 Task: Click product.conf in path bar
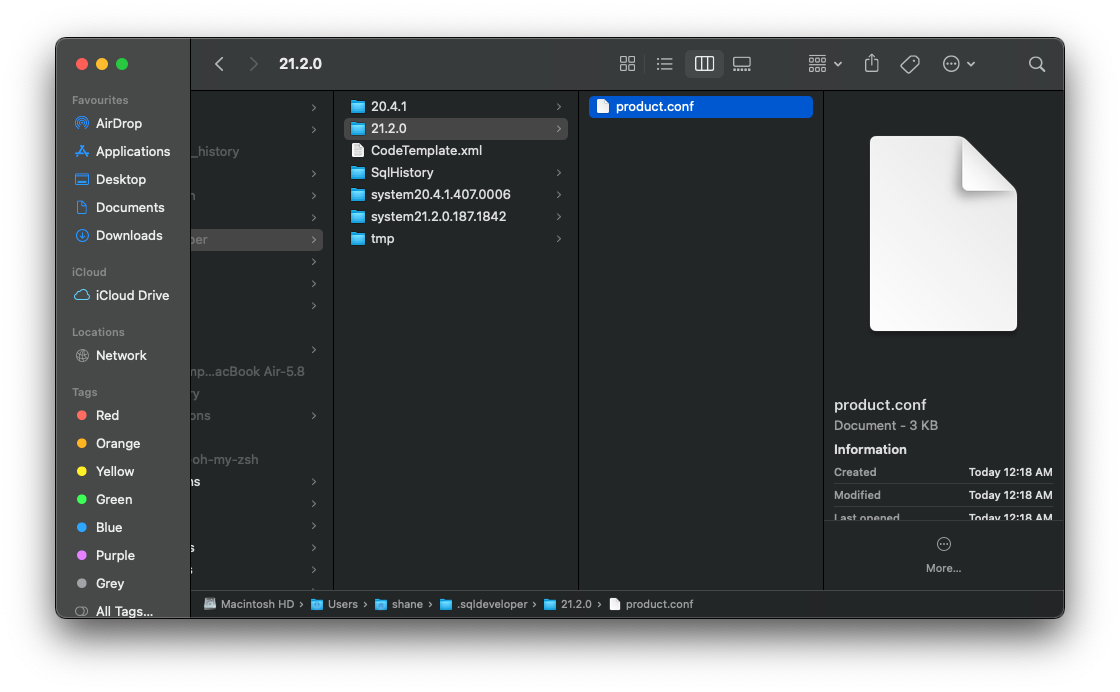[x=651, y=604]
